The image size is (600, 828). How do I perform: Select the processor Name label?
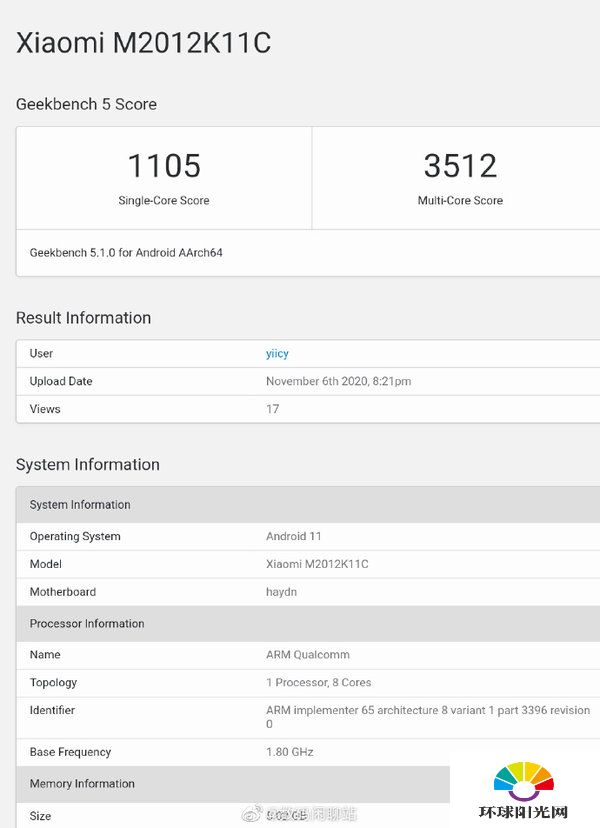45,655
